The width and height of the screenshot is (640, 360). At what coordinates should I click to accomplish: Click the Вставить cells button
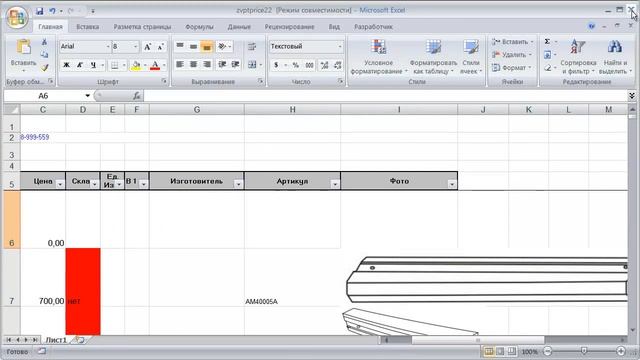coord(513,42)
